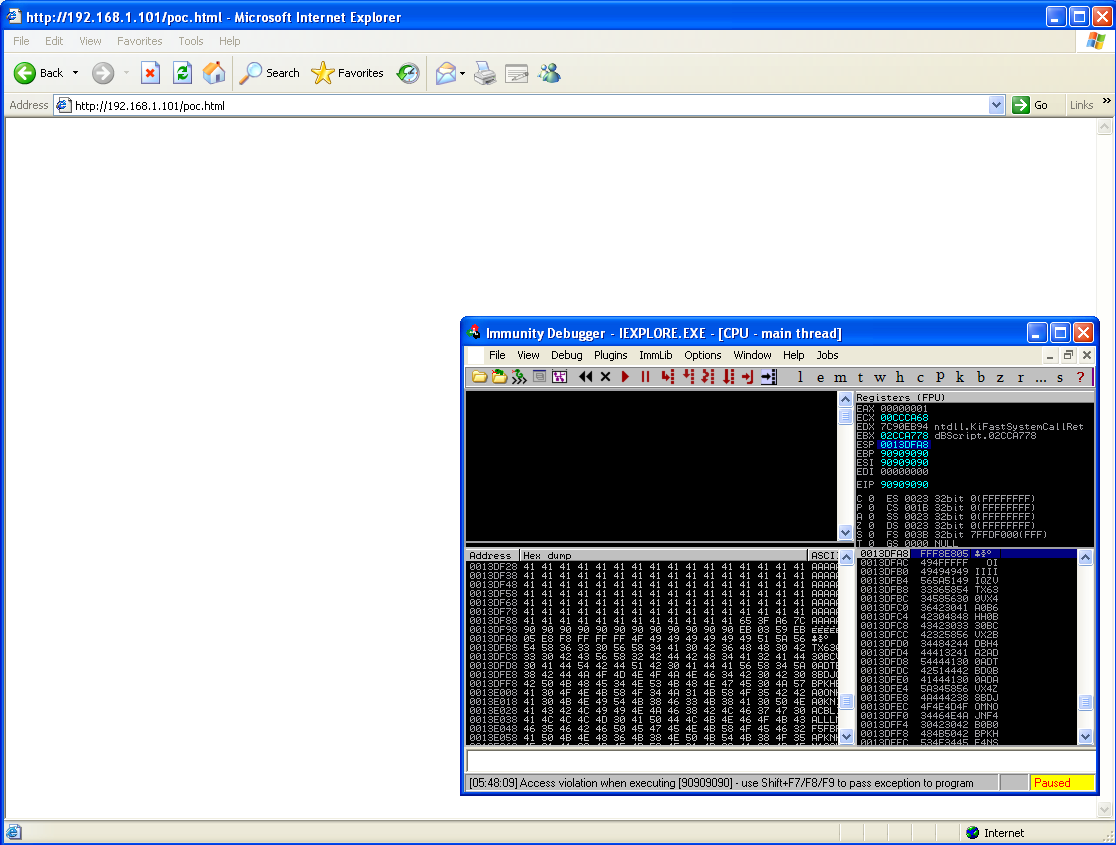
Task: Open Memory map with 'm' button
Action: coord(840,377)
